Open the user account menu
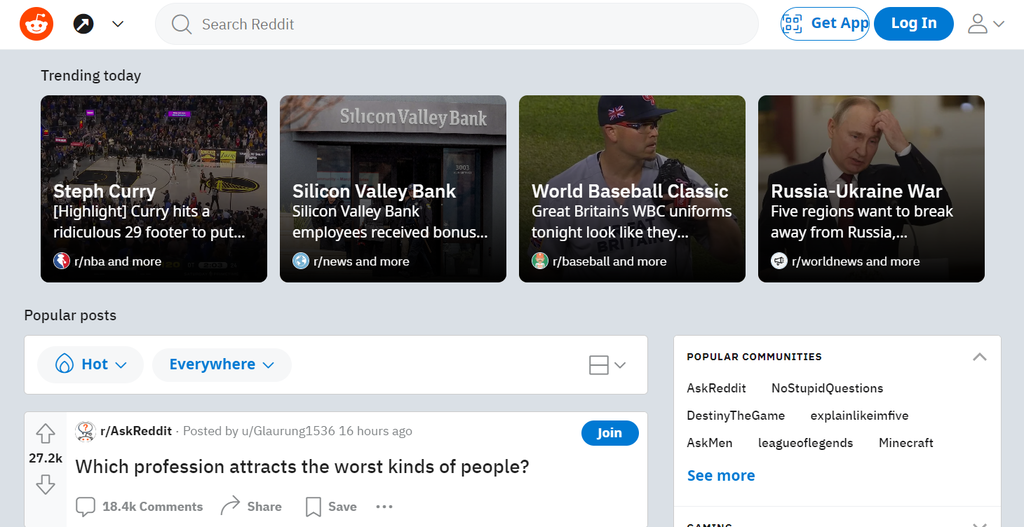 pyautogui.click(x=985, y=24)
